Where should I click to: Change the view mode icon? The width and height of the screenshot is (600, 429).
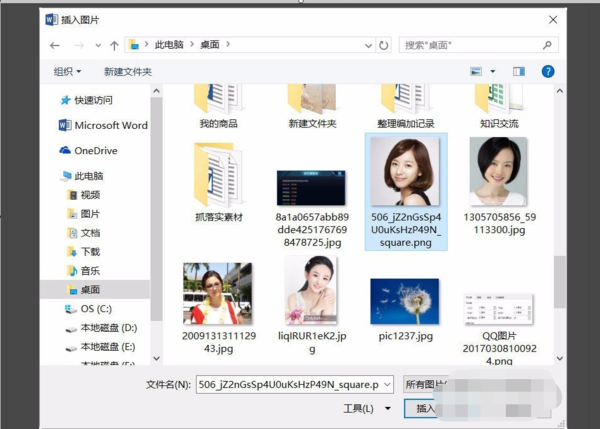tap(476, 71)
